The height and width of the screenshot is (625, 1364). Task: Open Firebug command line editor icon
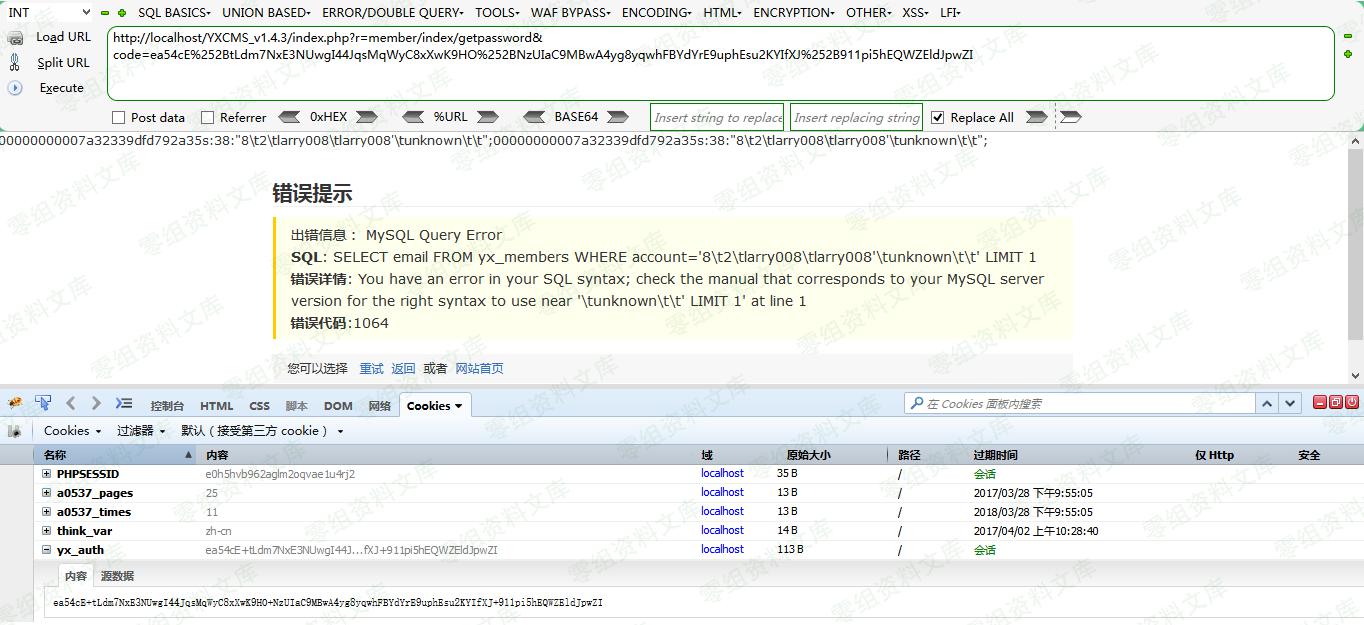coord(124,404)
